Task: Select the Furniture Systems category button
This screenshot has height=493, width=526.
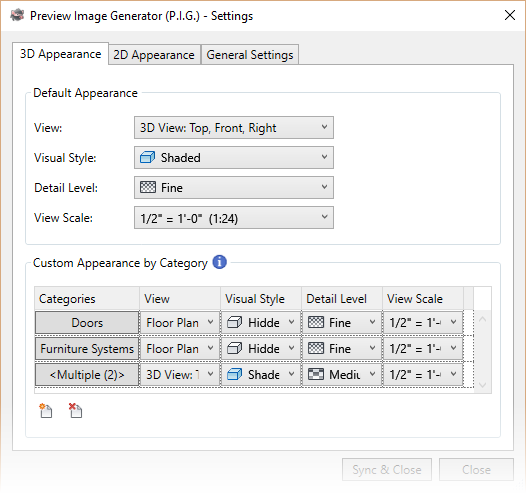Action: 87,348
